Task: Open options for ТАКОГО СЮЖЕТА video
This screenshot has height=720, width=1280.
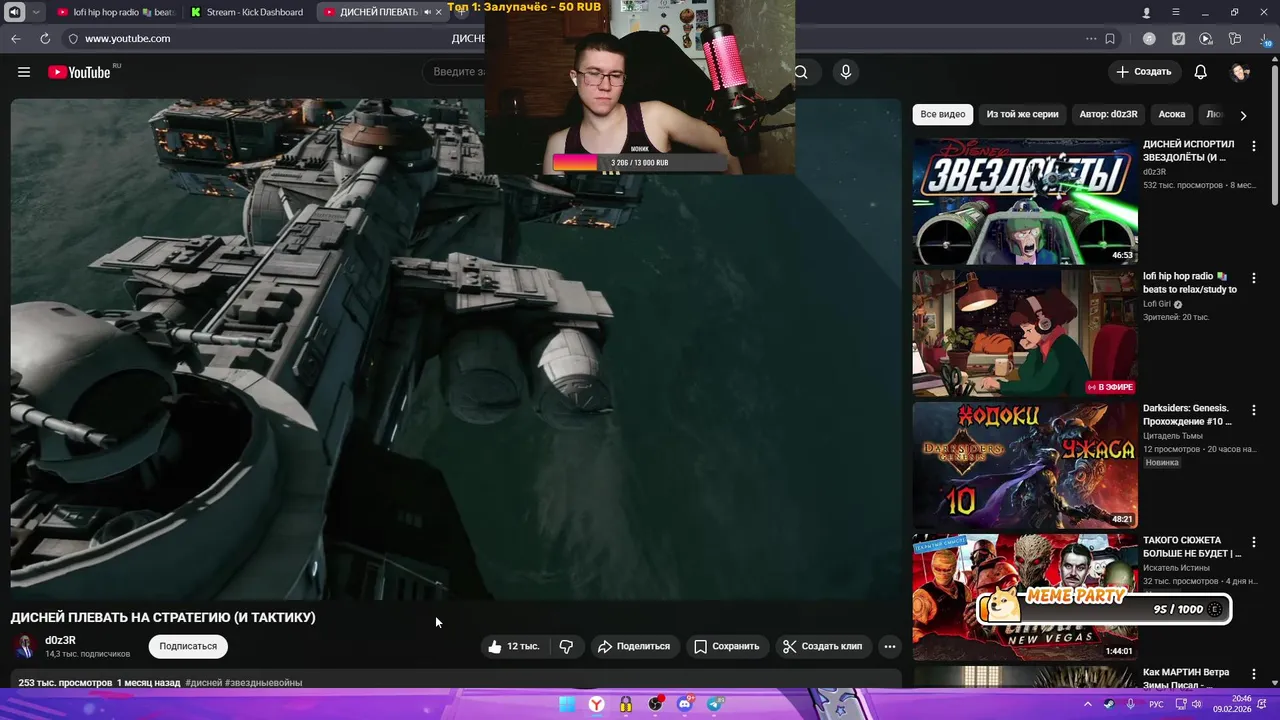Action: [1253, 542]
